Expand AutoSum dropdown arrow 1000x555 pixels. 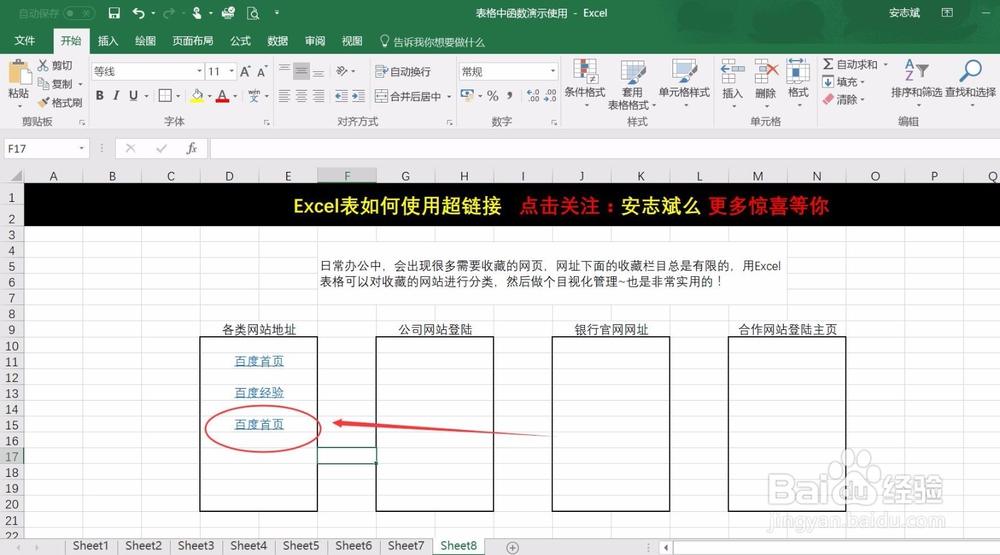coord(885,64)
